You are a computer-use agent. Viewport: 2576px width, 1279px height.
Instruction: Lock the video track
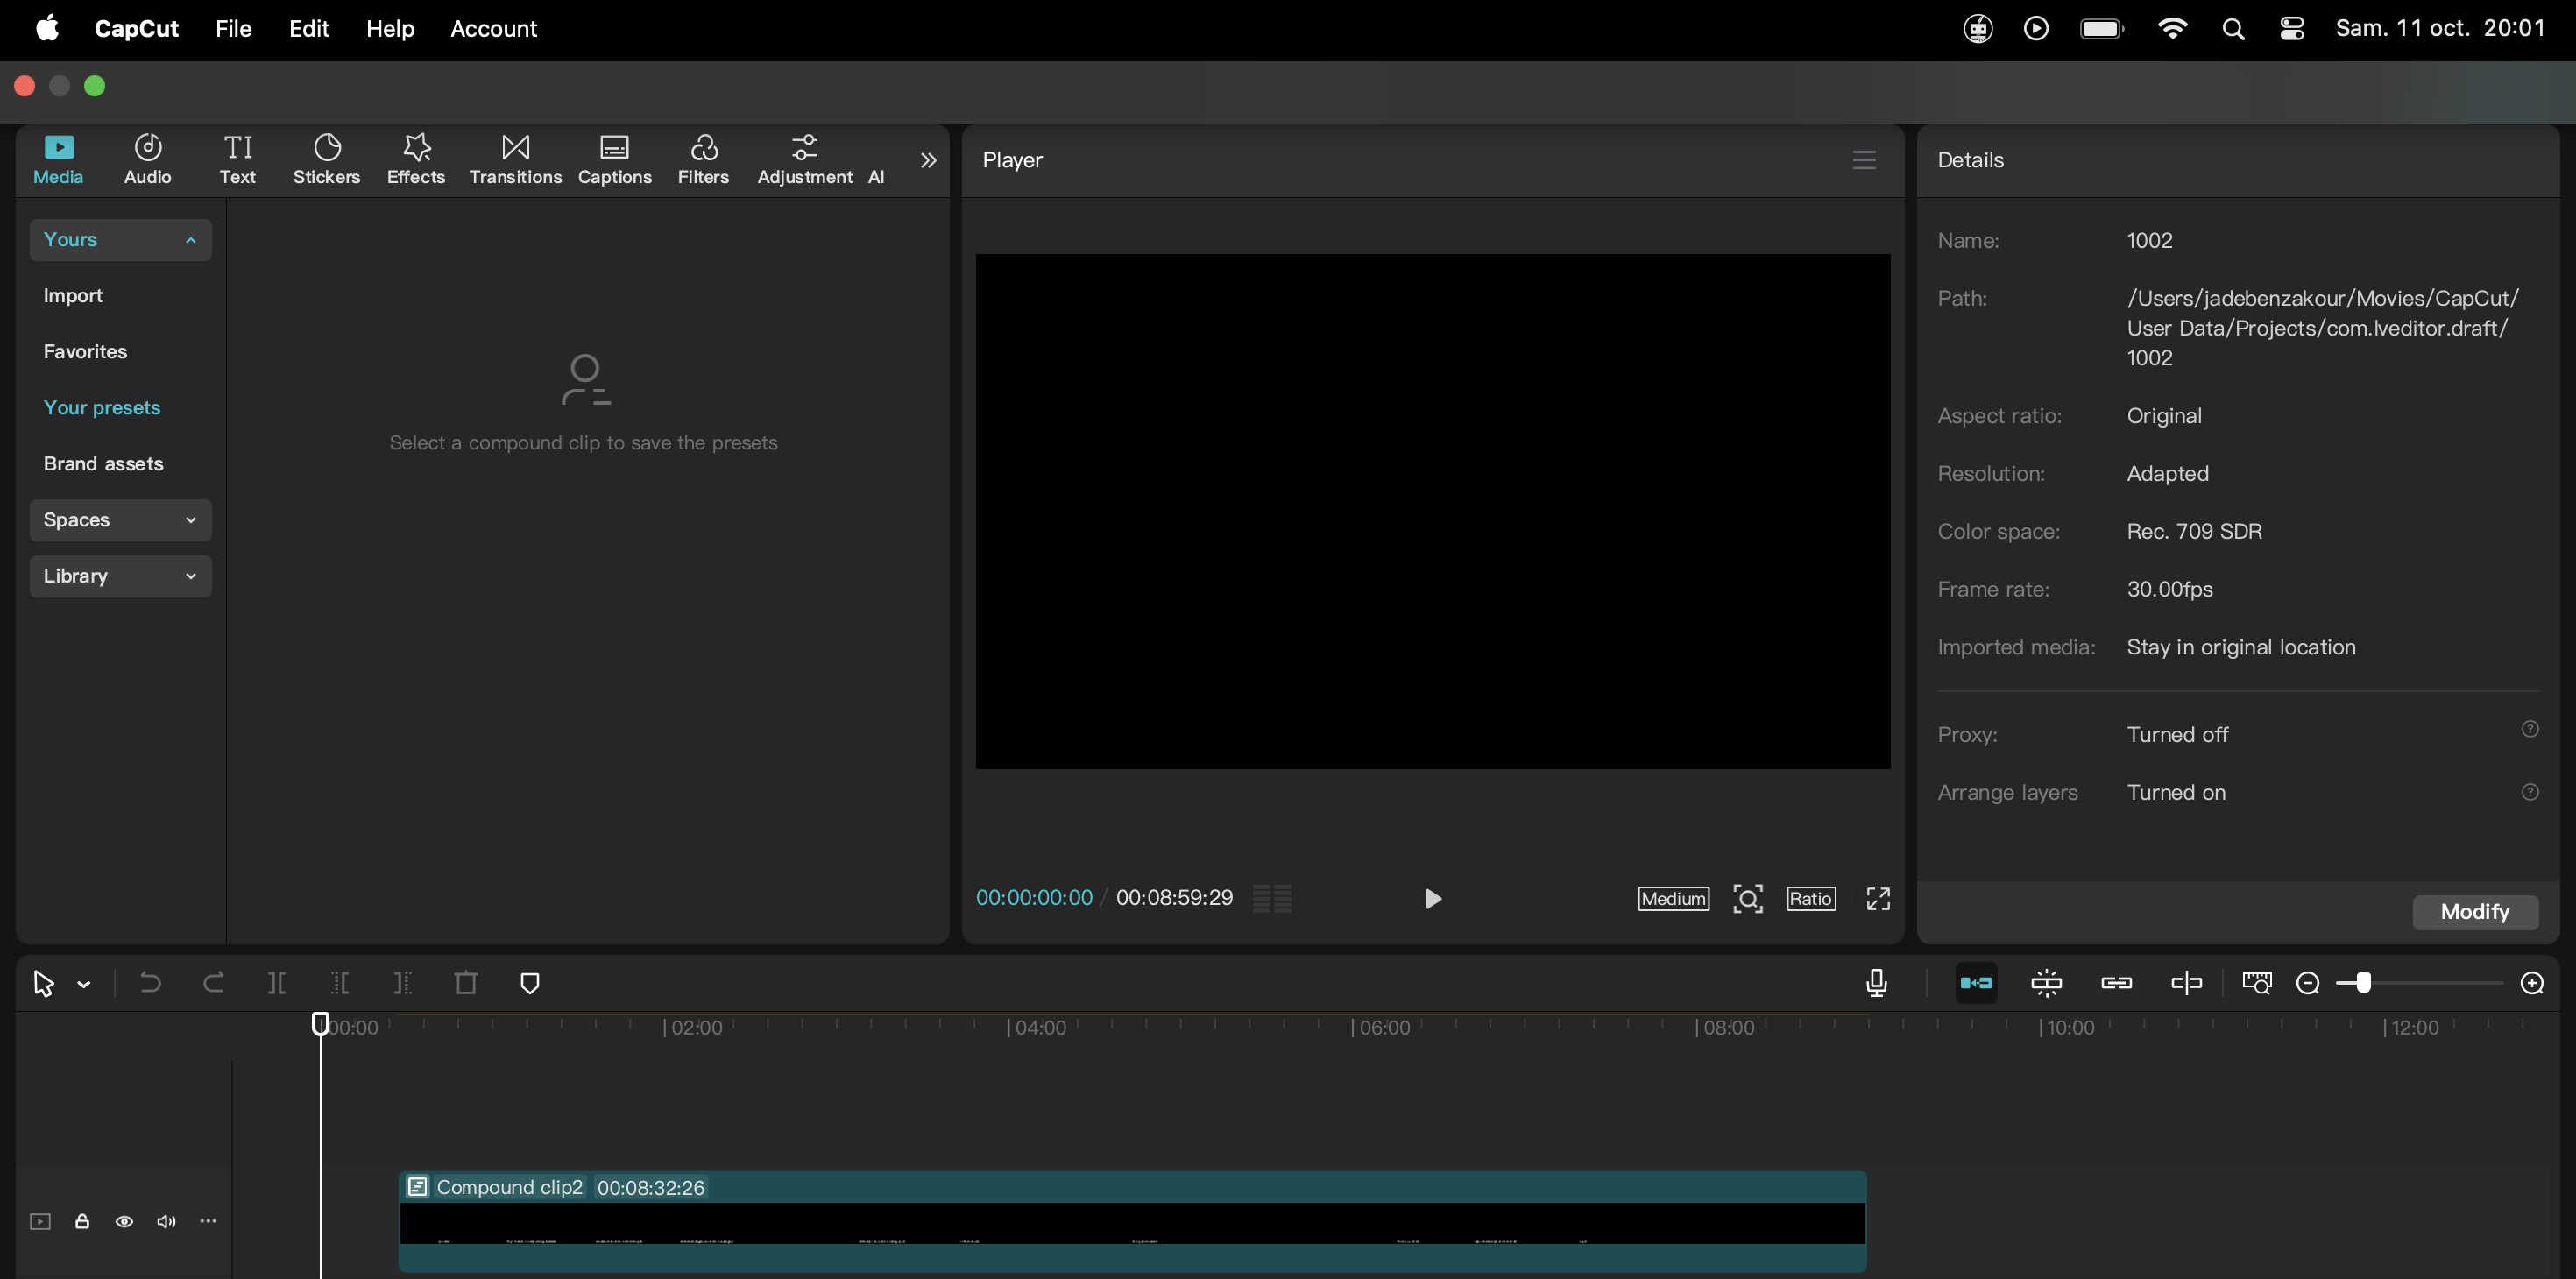click(x=82, y=1221)
